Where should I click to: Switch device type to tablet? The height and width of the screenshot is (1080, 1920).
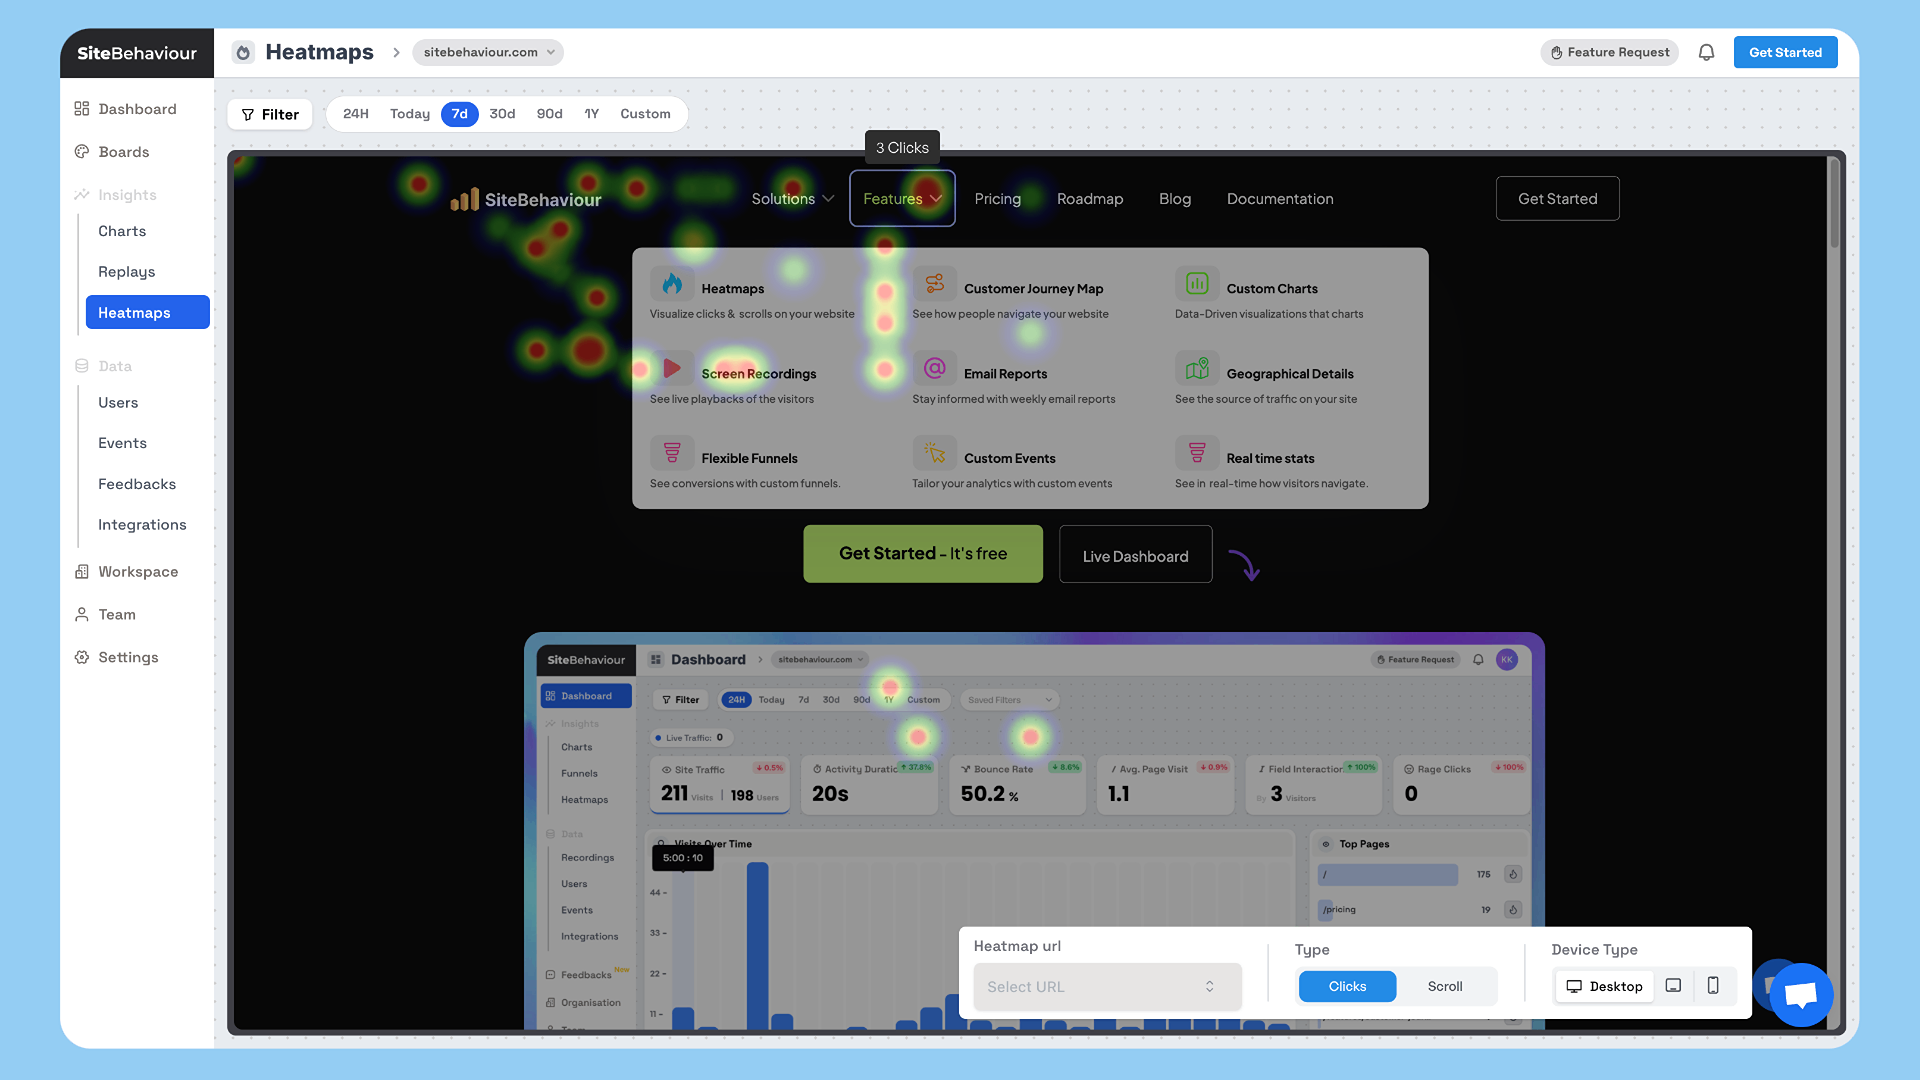[x=1673, y=986]
